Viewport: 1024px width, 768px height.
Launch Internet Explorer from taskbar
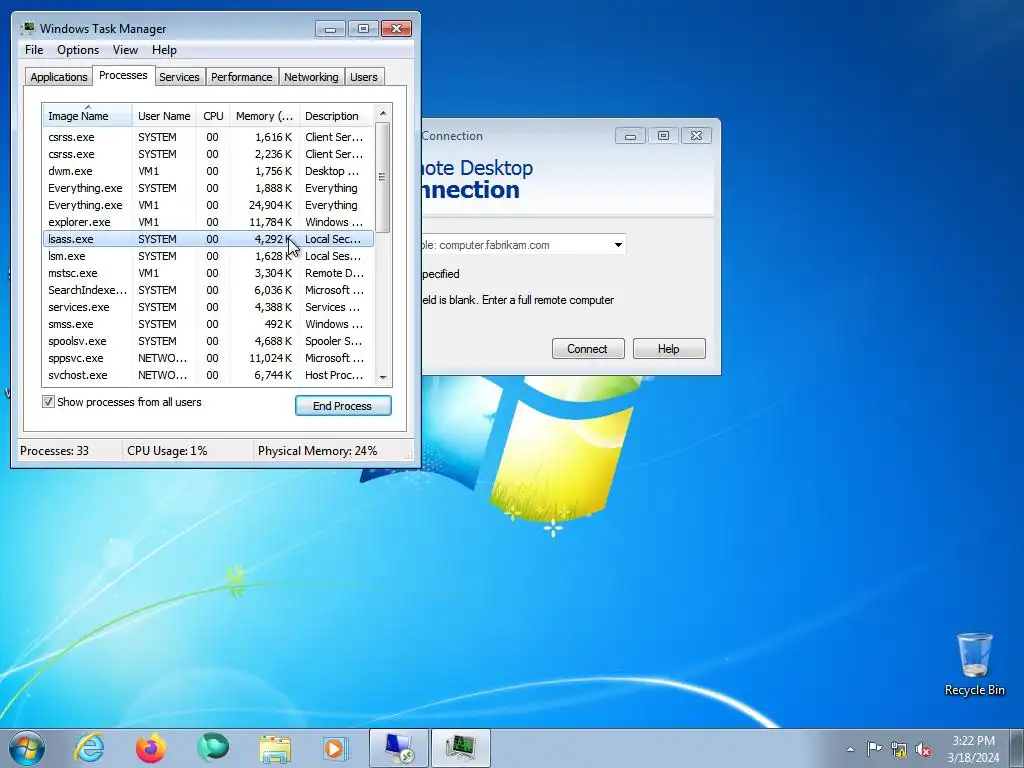tap(89, 748)
